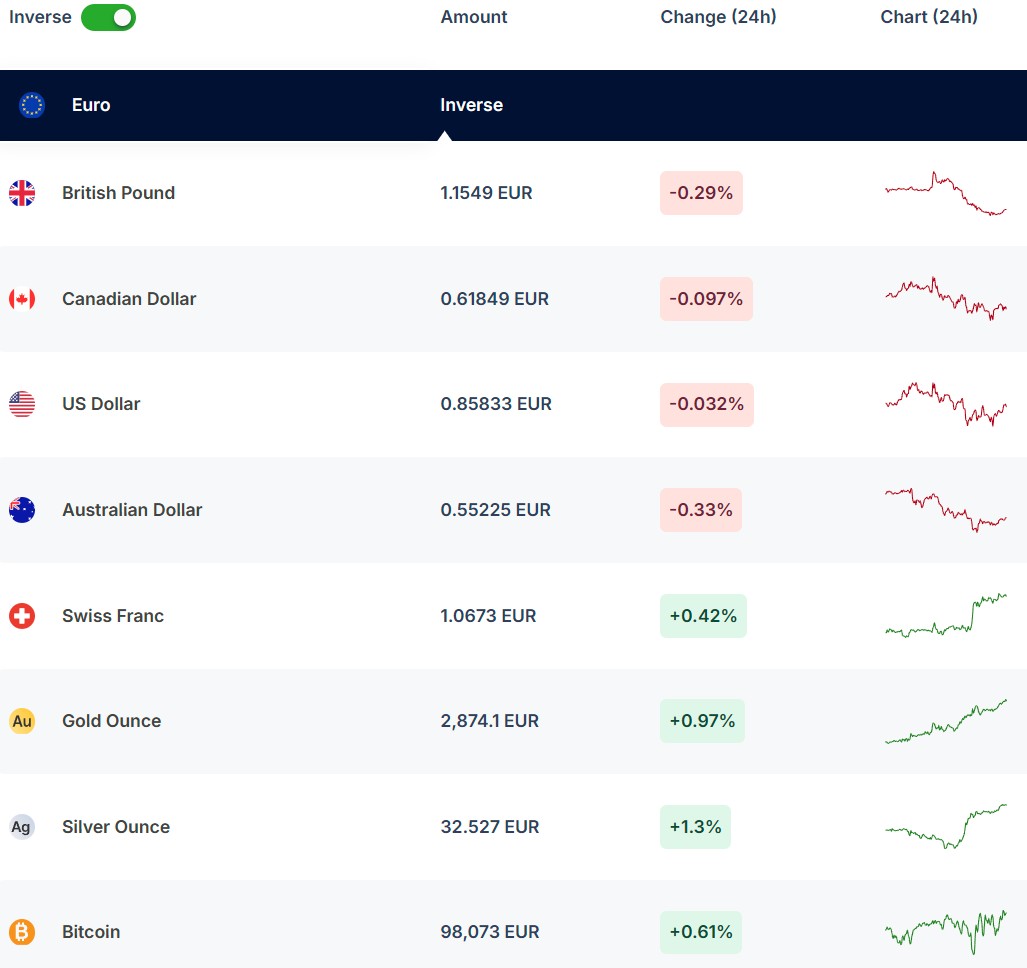Click the Gold Ounce Au icon
This screenshot has width=1027, height=968.
coord(22,721)
